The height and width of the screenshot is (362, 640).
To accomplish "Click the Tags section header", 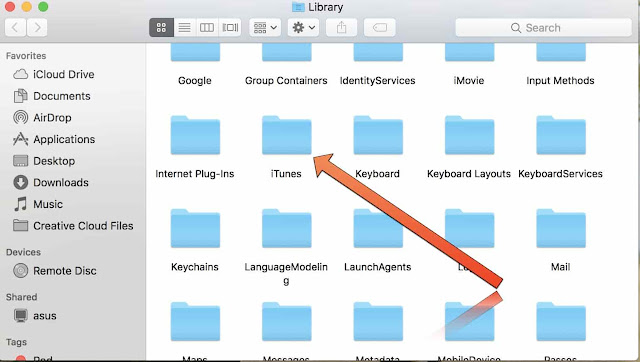I will 16,342.
